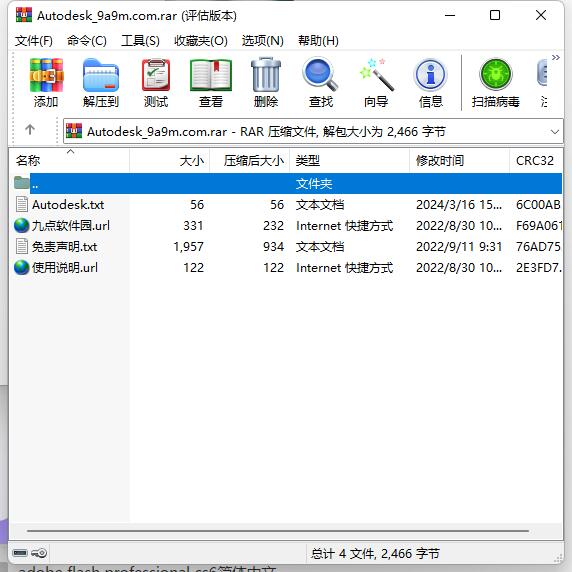This screenshot has height=572, width=572.
Task: Select the Autodesk.txt file
Action: 68,205
